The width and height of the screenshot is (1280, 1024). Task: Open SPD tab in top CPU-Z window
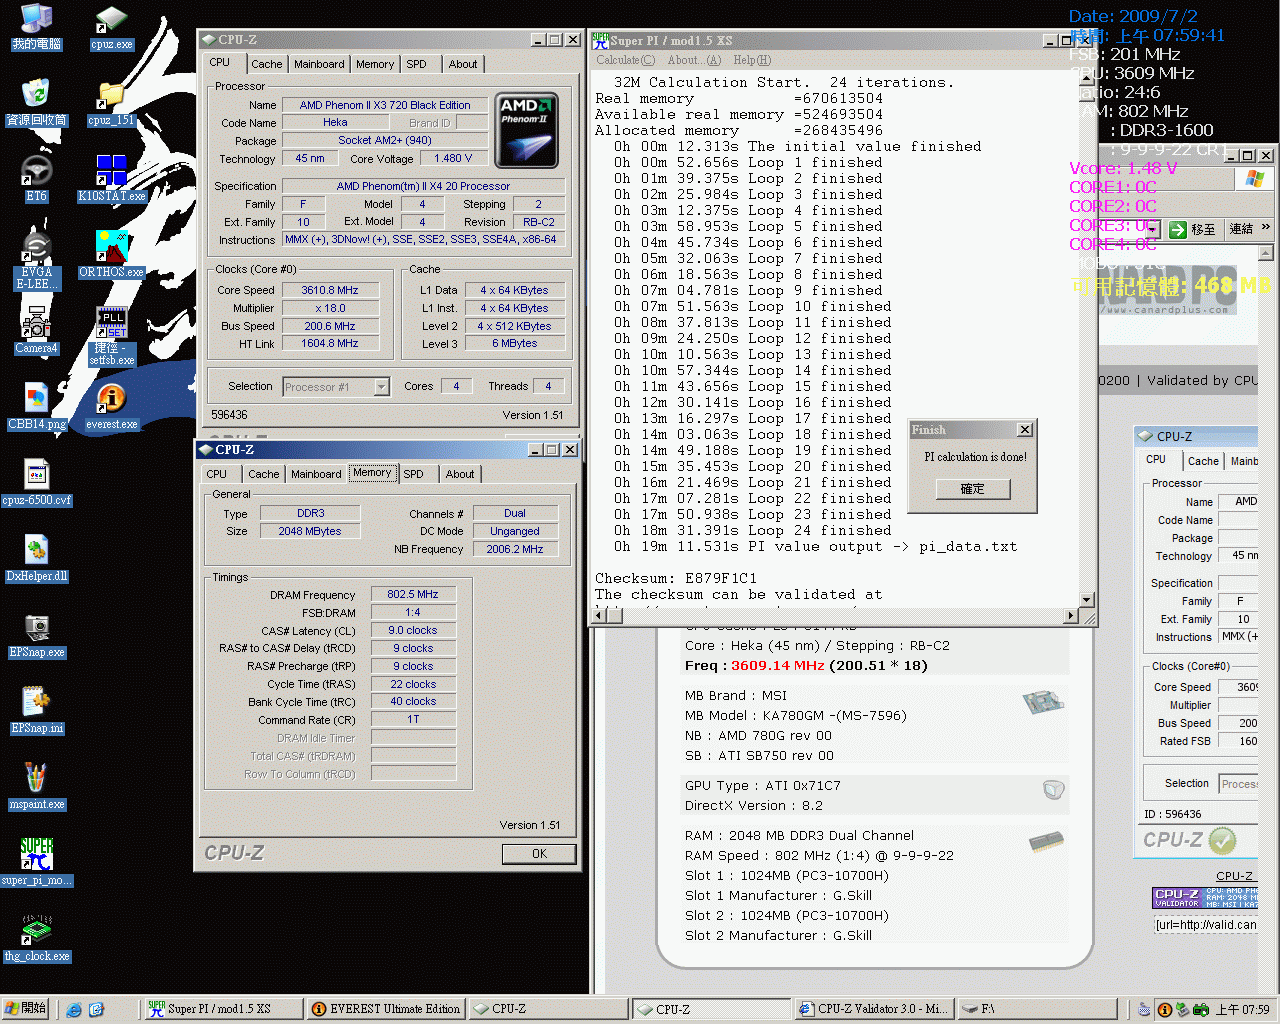417,64
